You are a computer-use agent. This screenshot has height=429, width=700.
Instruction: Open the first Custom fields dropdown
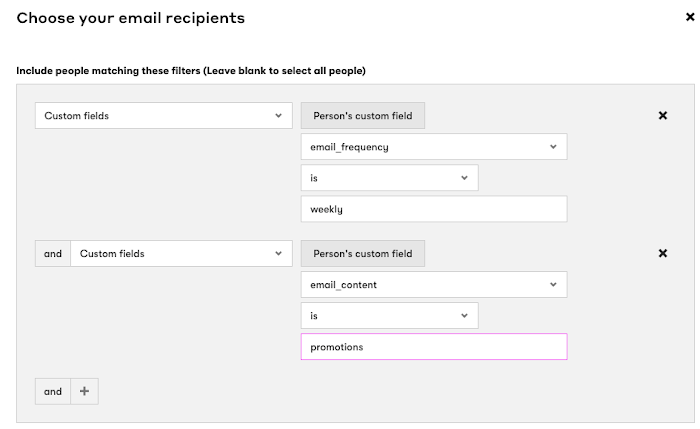pyautogui.click(x=164, y=116)
